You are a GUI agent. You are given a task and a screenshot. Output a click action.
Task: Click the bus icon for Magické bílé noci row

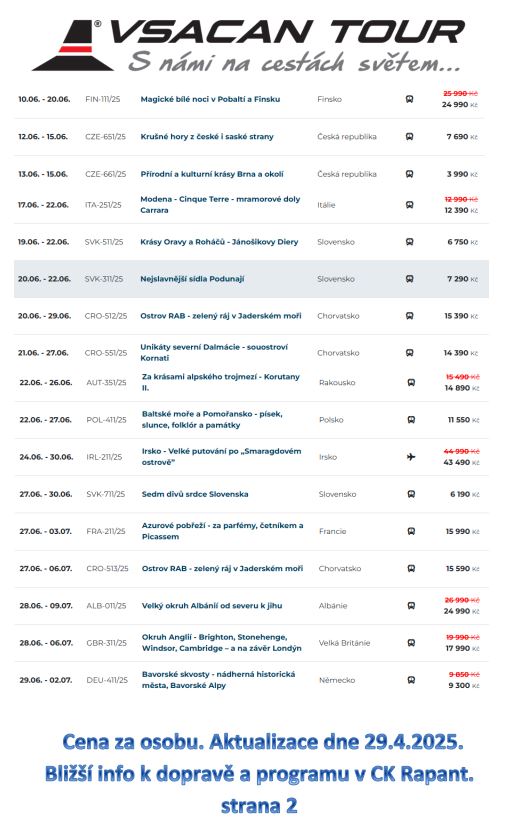click(x=409, y=99)
